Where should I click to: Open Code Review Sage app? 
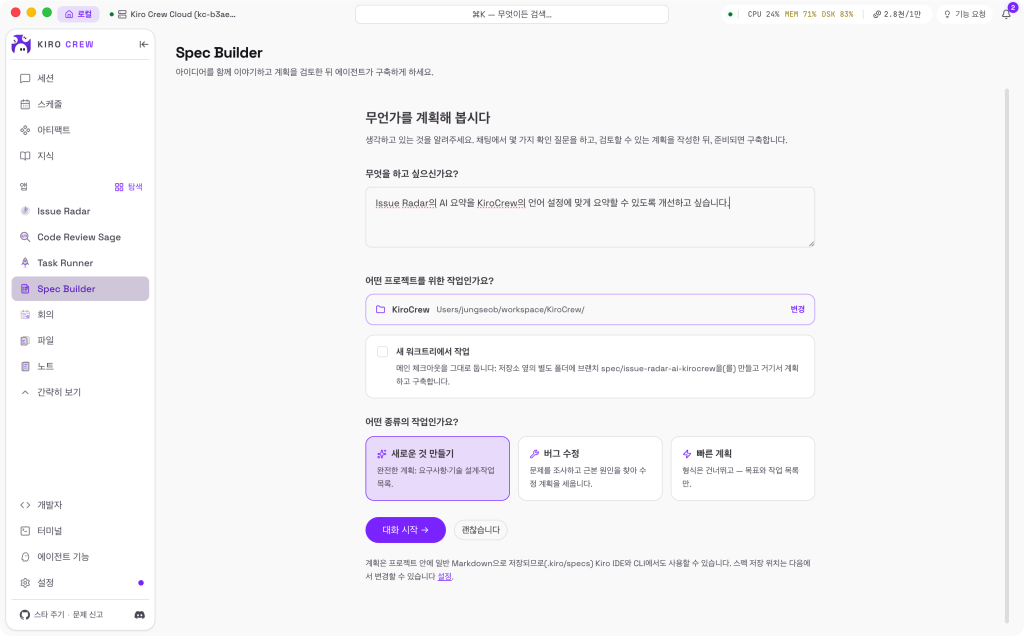(x=80, y=237)
